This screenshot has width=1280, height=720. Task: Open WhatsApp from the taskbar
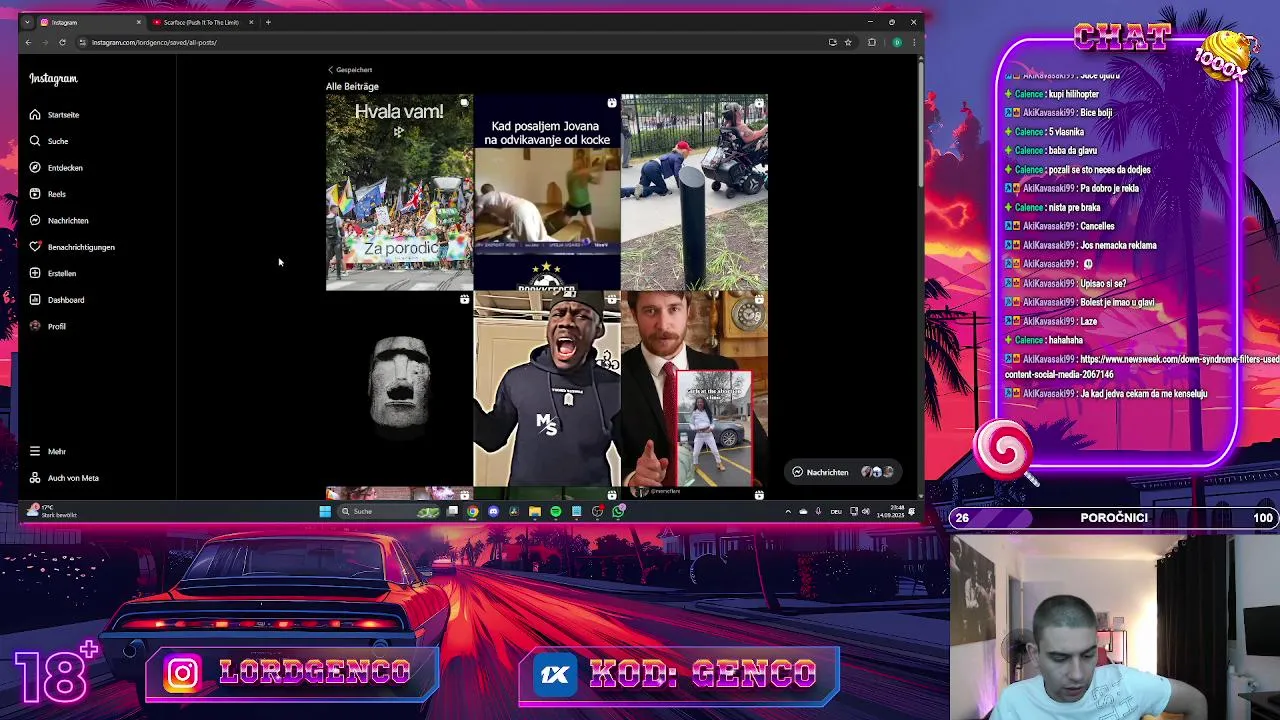pyautogui.click(x=619, y=511)
